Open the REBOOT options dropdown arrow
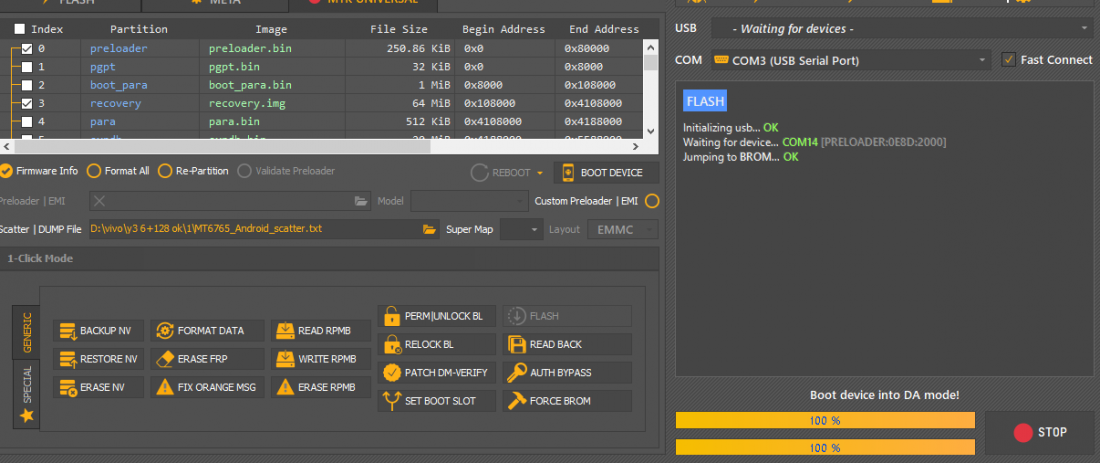Viewport: 1100px width, 463px height. pyautogui.click(x=540, y=173)
